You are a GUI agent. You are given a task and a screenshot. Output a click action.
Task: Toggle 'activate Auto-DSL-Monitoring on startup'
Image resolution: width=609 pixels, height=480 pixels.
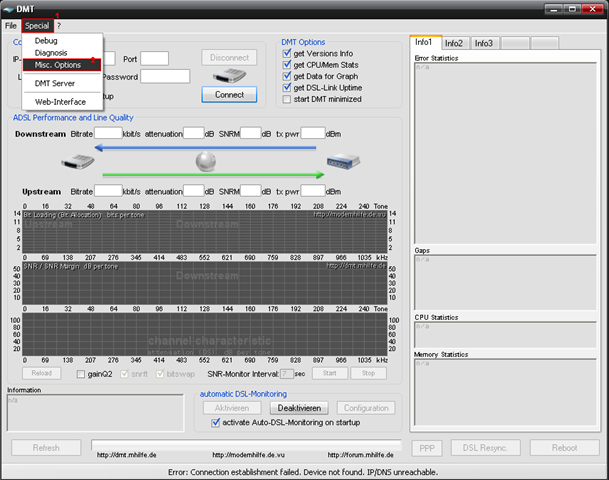[215, 423]
